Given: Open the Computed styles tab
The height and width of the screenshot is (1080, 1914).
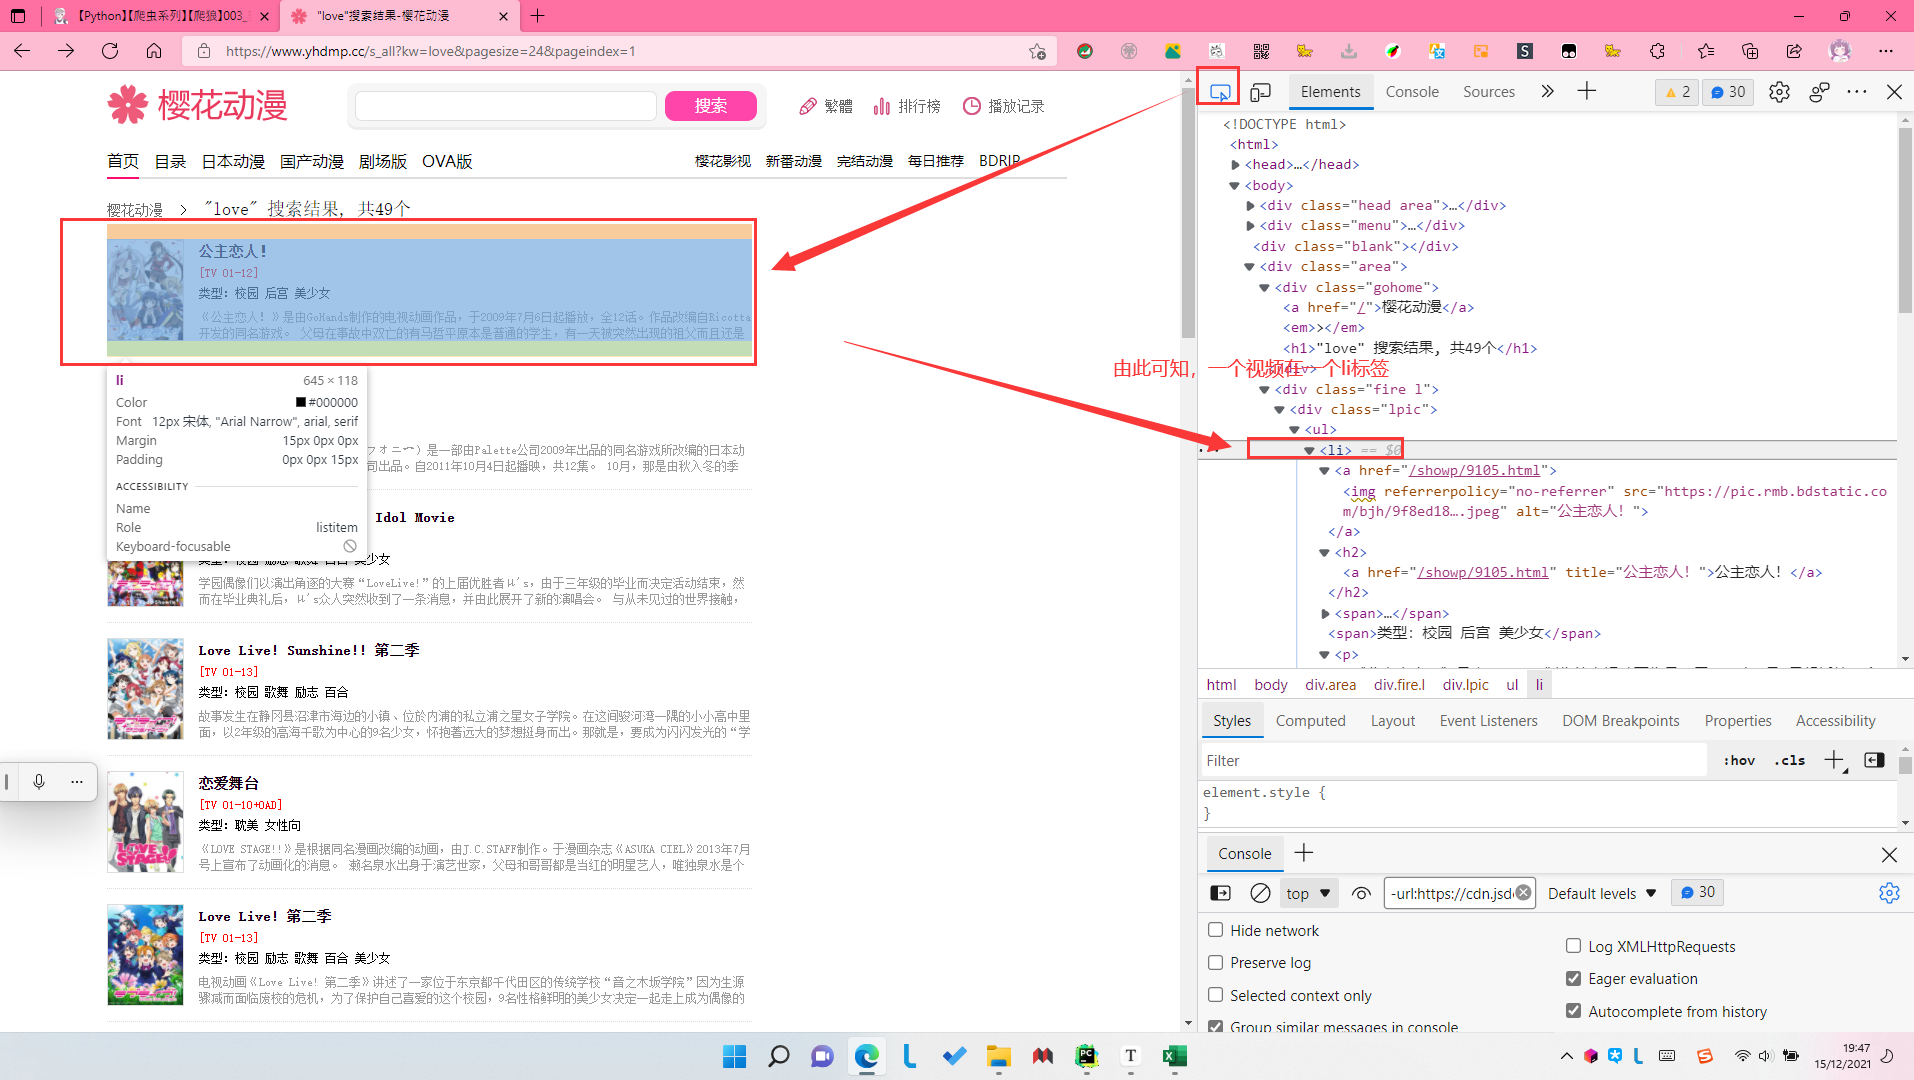Looking at the screenshot, I should click(1310, 721).
